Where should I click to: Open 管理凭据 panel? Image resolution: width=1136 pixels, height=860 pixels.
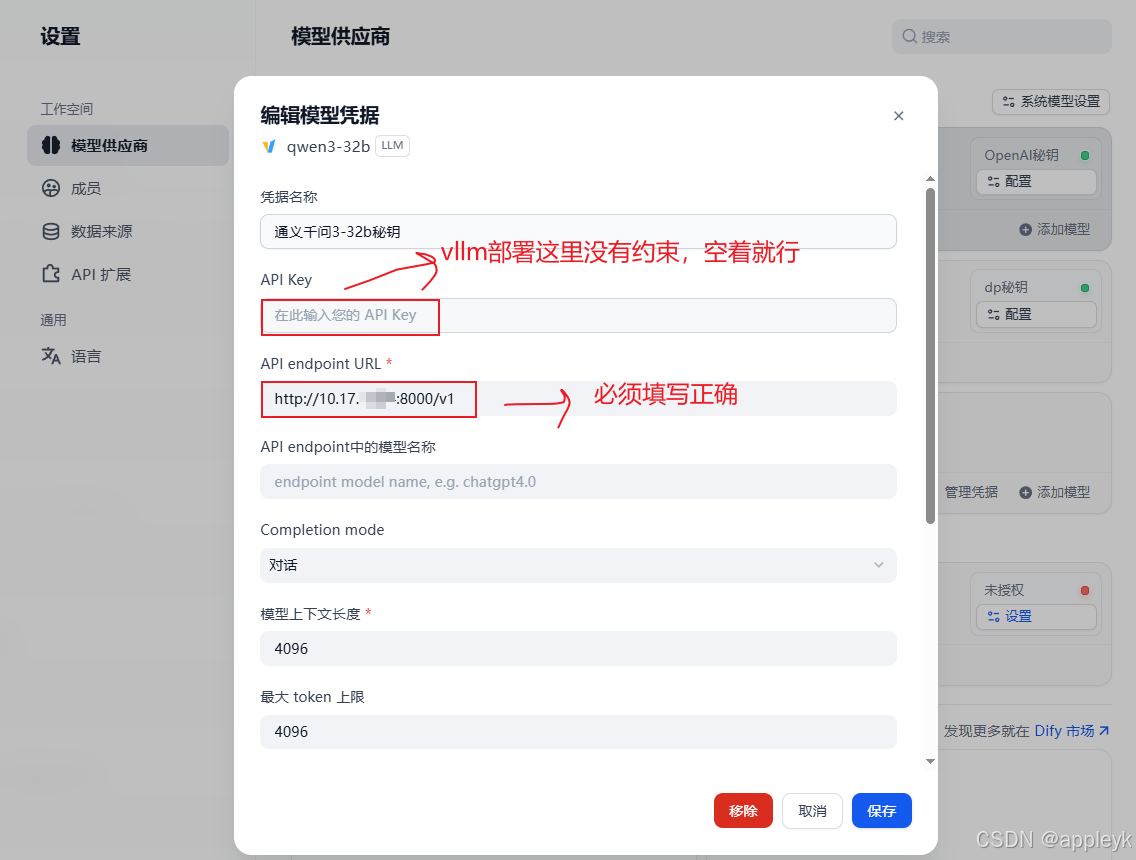point(970,492)
